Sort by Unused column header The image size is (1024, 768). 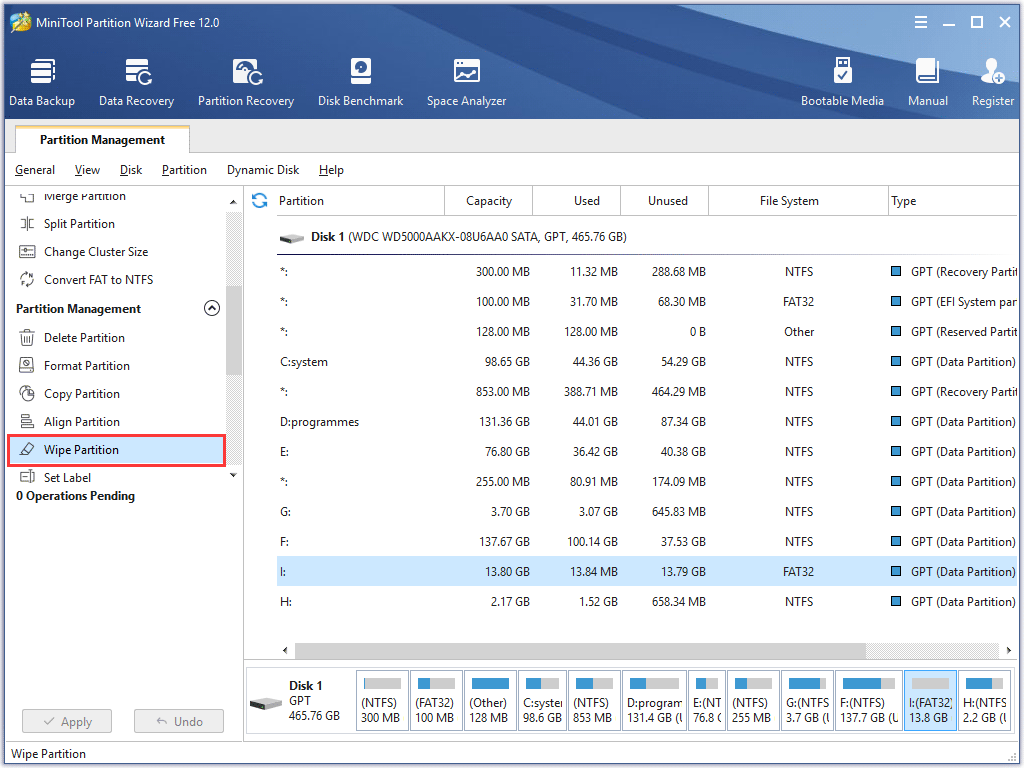(665, 201)
